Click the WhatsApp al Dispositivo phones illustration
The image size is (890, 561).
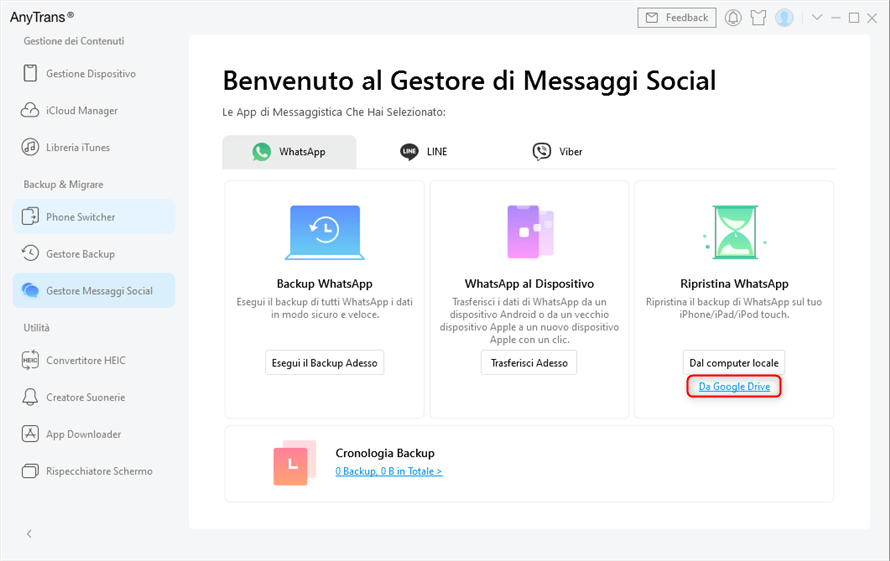click(x=530, y=232)
